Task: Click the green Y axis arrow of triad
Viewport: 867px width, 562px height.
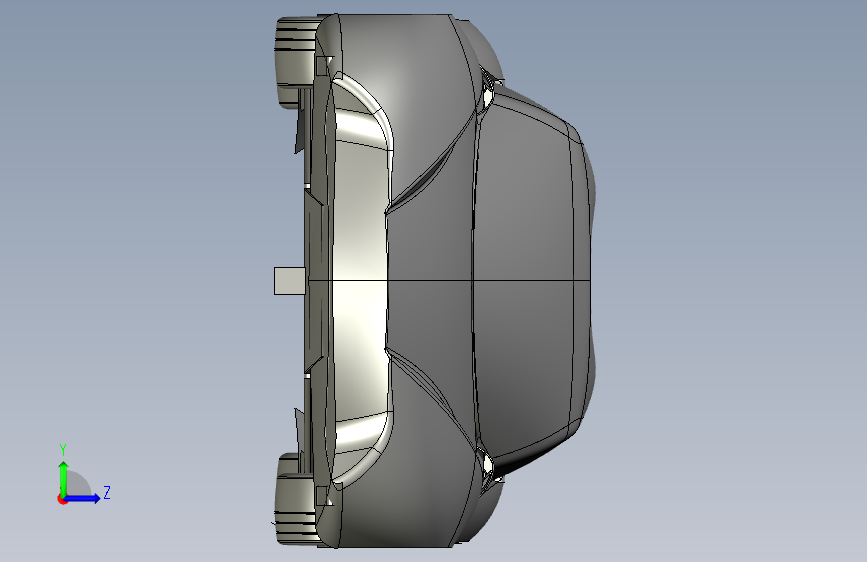Action: tap(64, 478)
